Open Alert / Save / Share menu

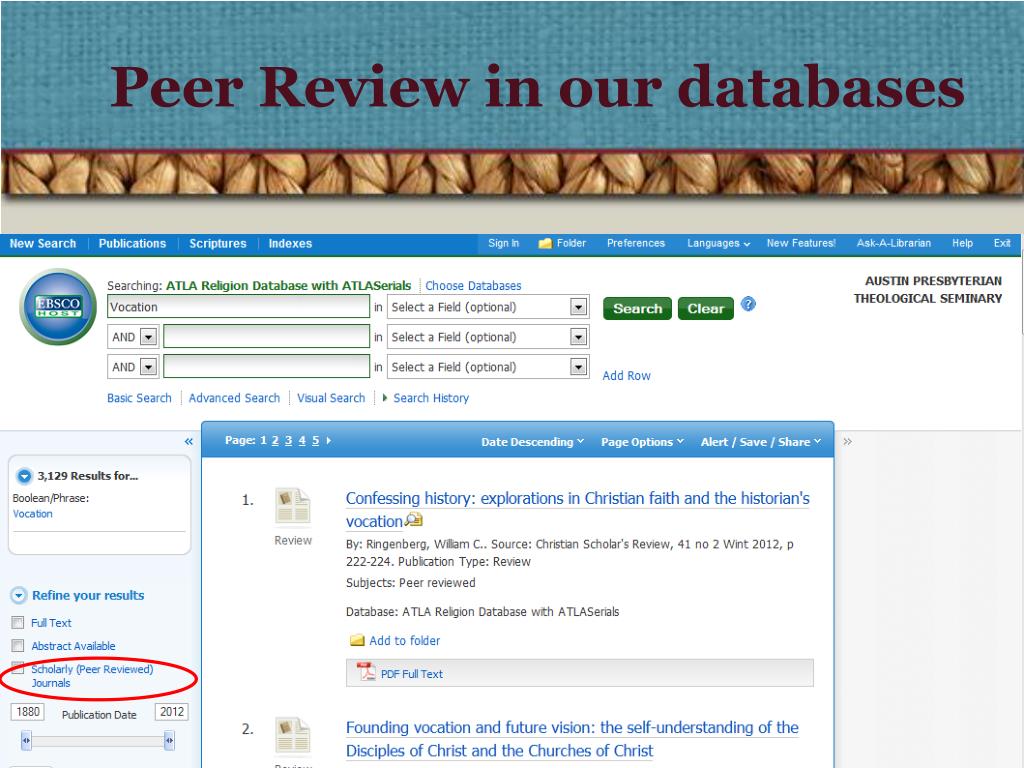click(761, 442)
